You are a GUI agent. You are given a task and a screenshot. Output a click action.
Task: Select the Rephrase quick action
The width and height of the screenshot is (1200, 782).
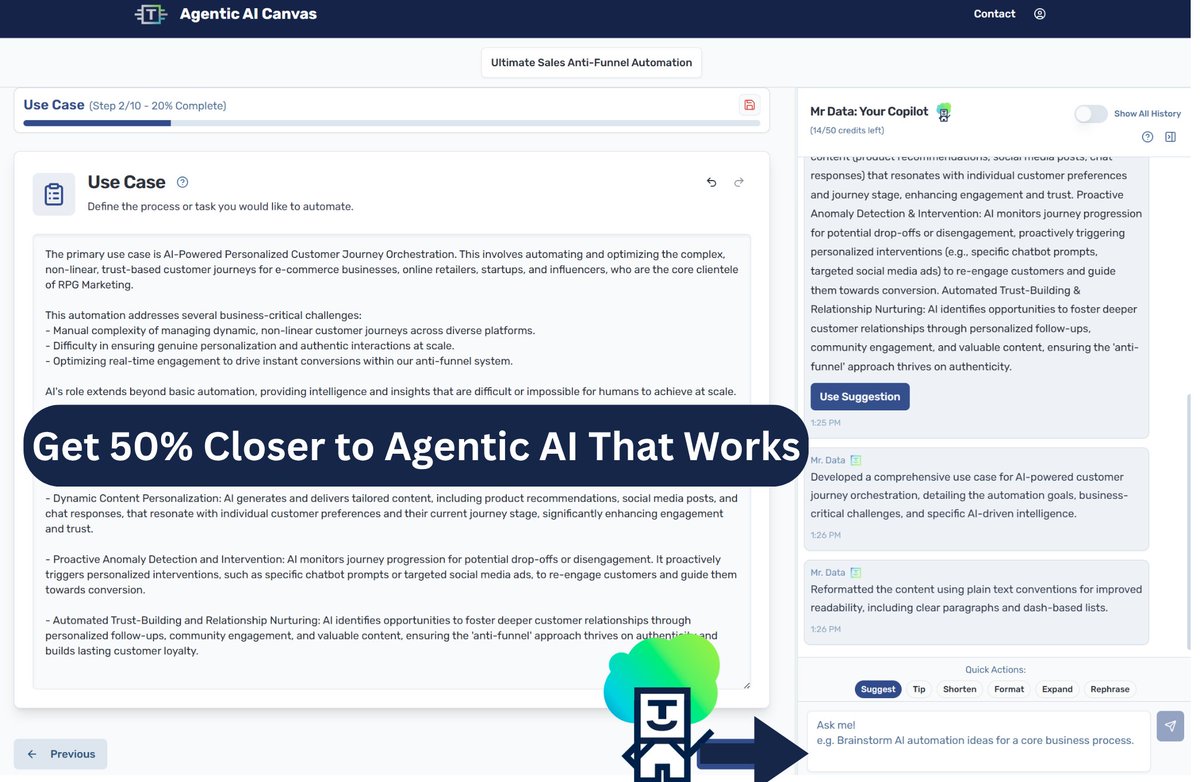[x=1110, y=689]
